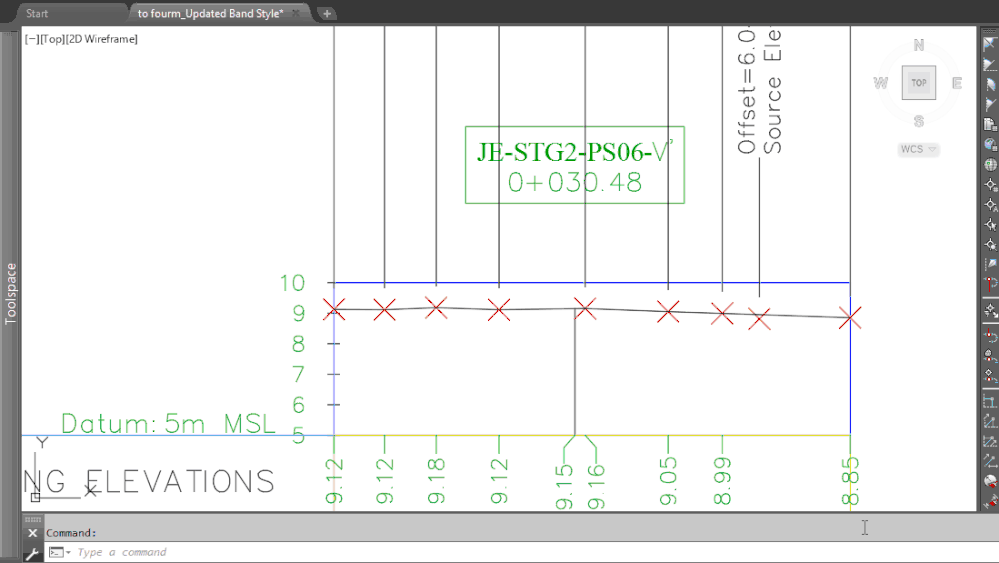Viewport: 999px width, 563px height.
Task: Select the Point Number crosshair icon
Action: tap(990, 184)
